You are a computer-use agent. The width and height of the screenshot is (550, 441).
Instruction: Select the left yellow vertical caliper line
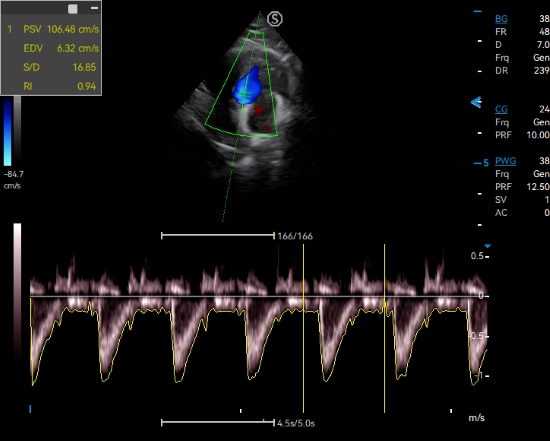tap(303, 328)
